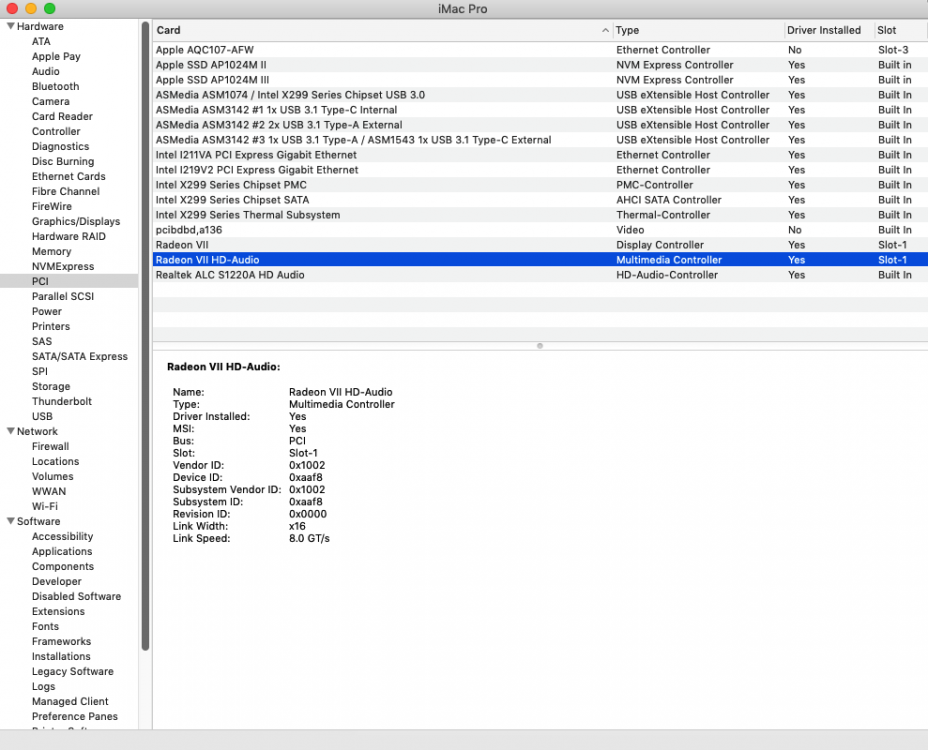Screen dimensions: 928x750
Task: Sort by the Type column header
Action: coord(627,30)
